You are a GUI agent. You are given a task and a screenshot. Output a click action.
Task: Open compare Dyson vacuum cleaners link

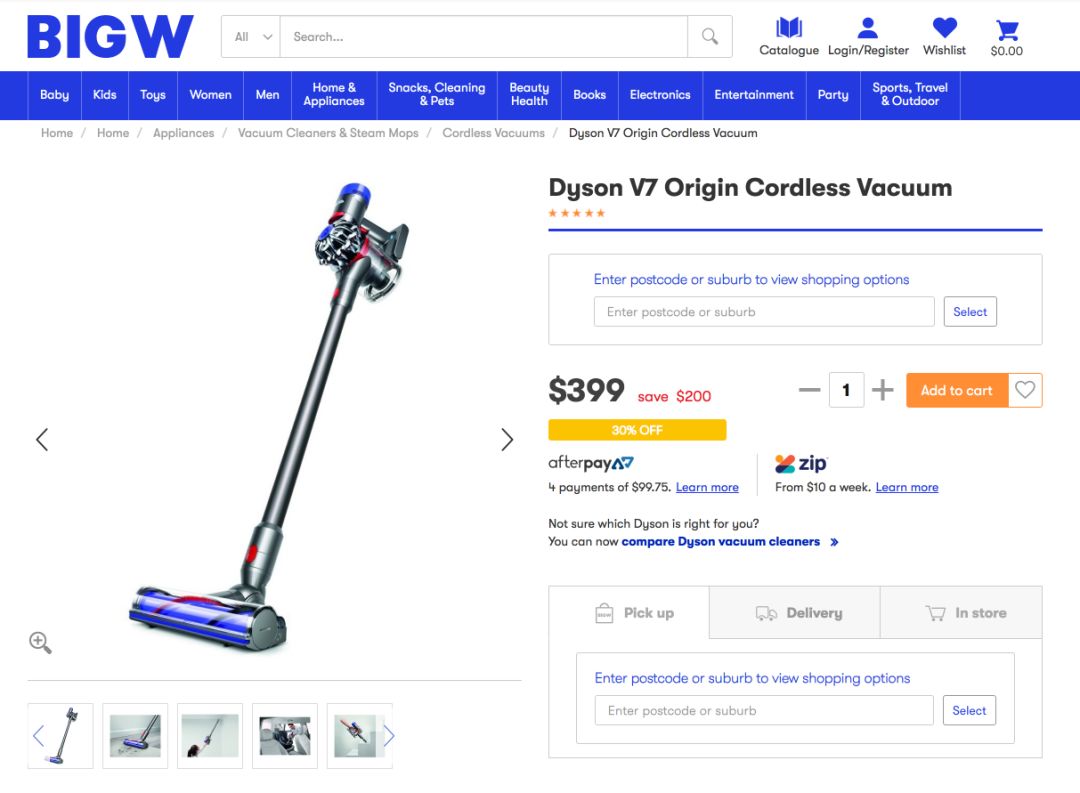[720, 542]
